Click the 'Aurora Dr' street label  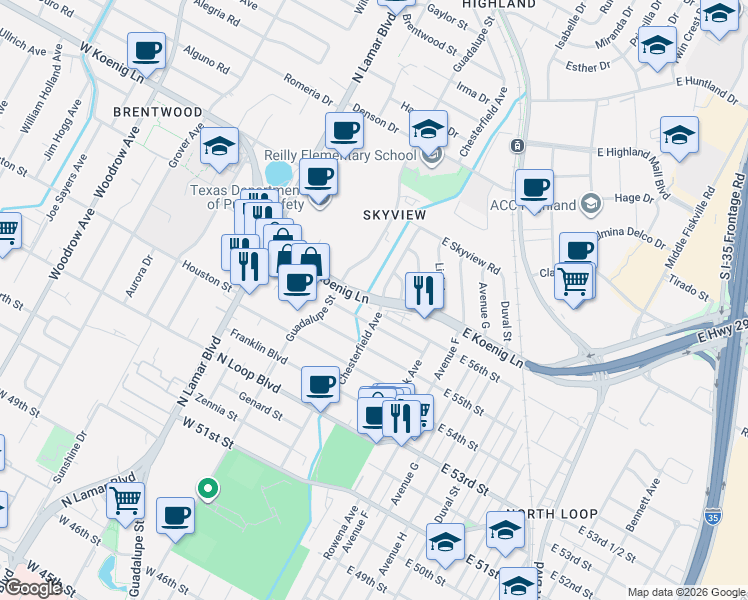139,277
